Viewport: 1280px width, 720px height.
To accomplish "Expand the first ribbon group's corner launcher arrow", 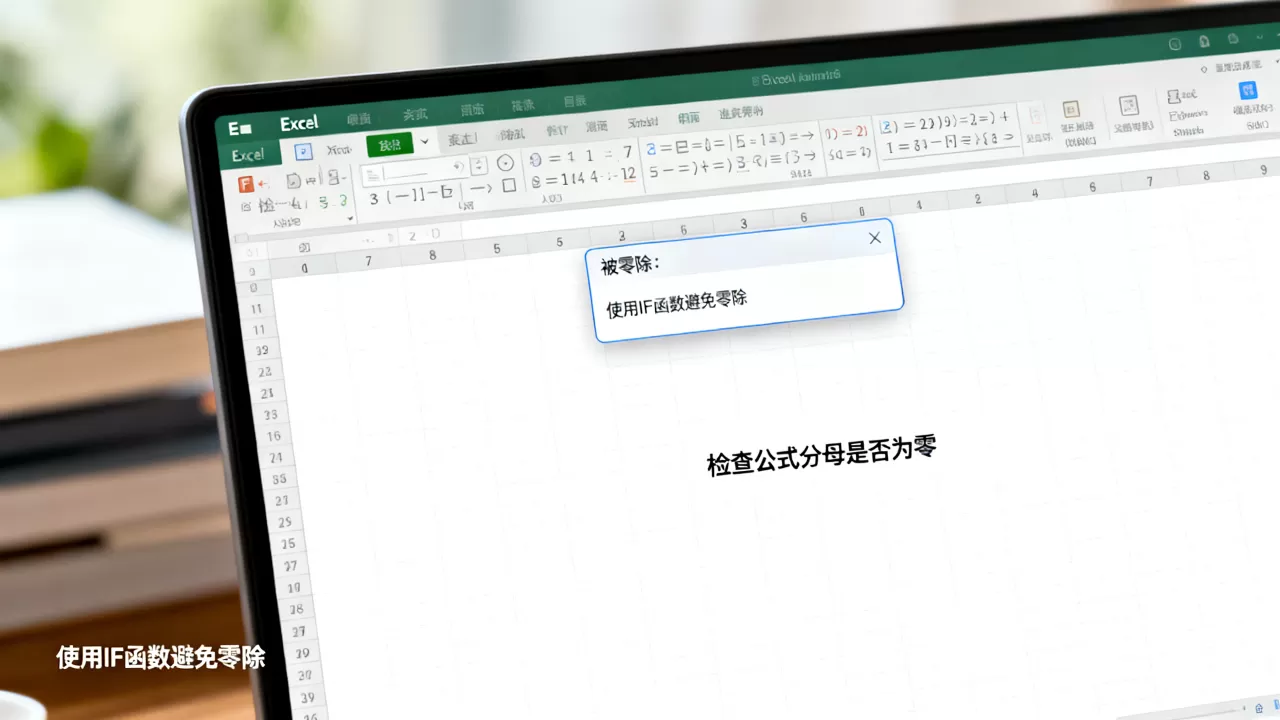I will pos(350,218).
